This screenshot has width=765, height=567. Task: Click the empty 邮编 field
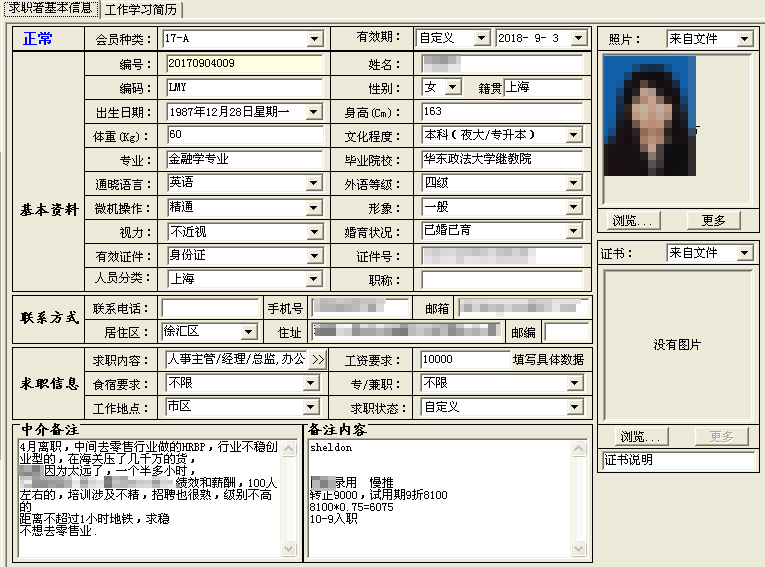point(566,332)
